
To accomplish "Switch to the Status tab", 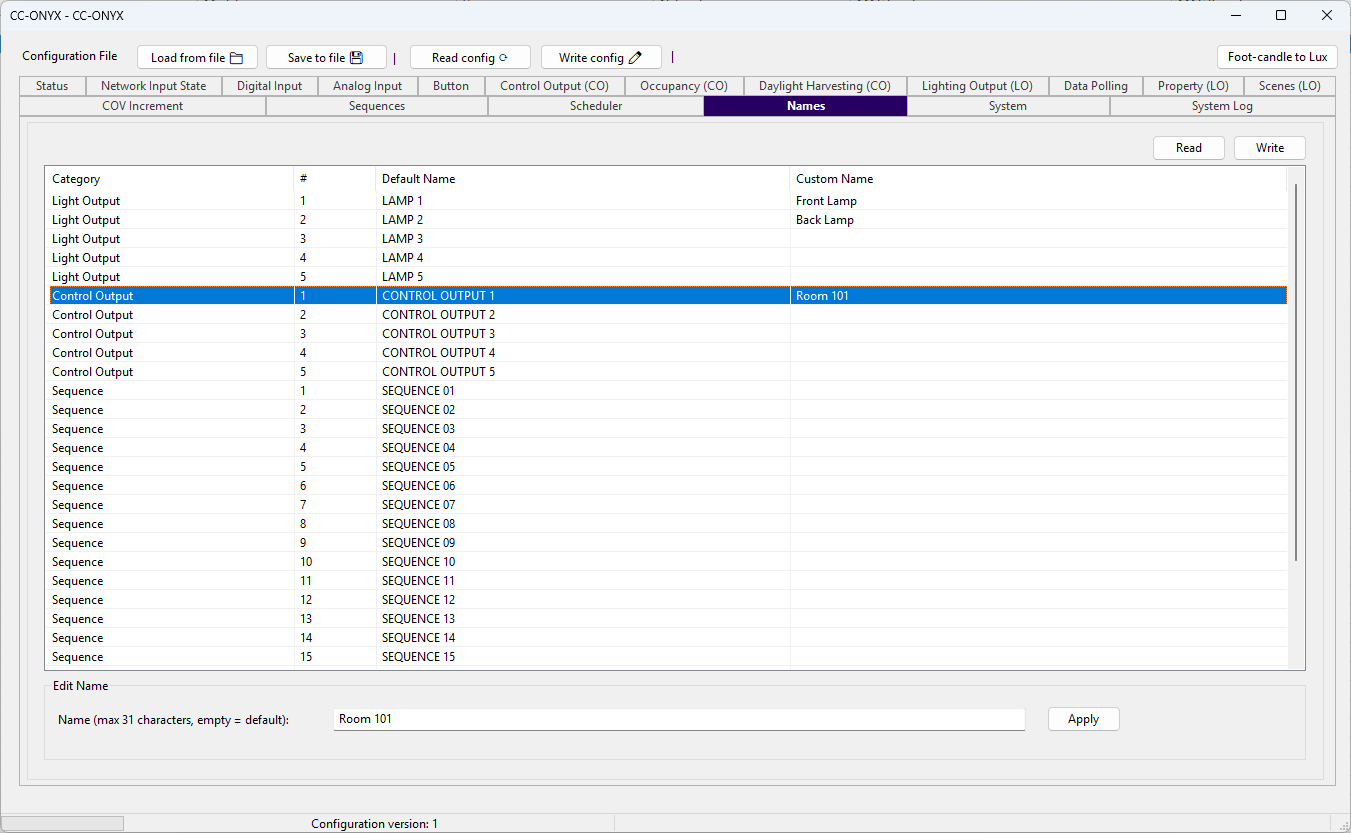I will pyautogui.click(x=52, y=86).
